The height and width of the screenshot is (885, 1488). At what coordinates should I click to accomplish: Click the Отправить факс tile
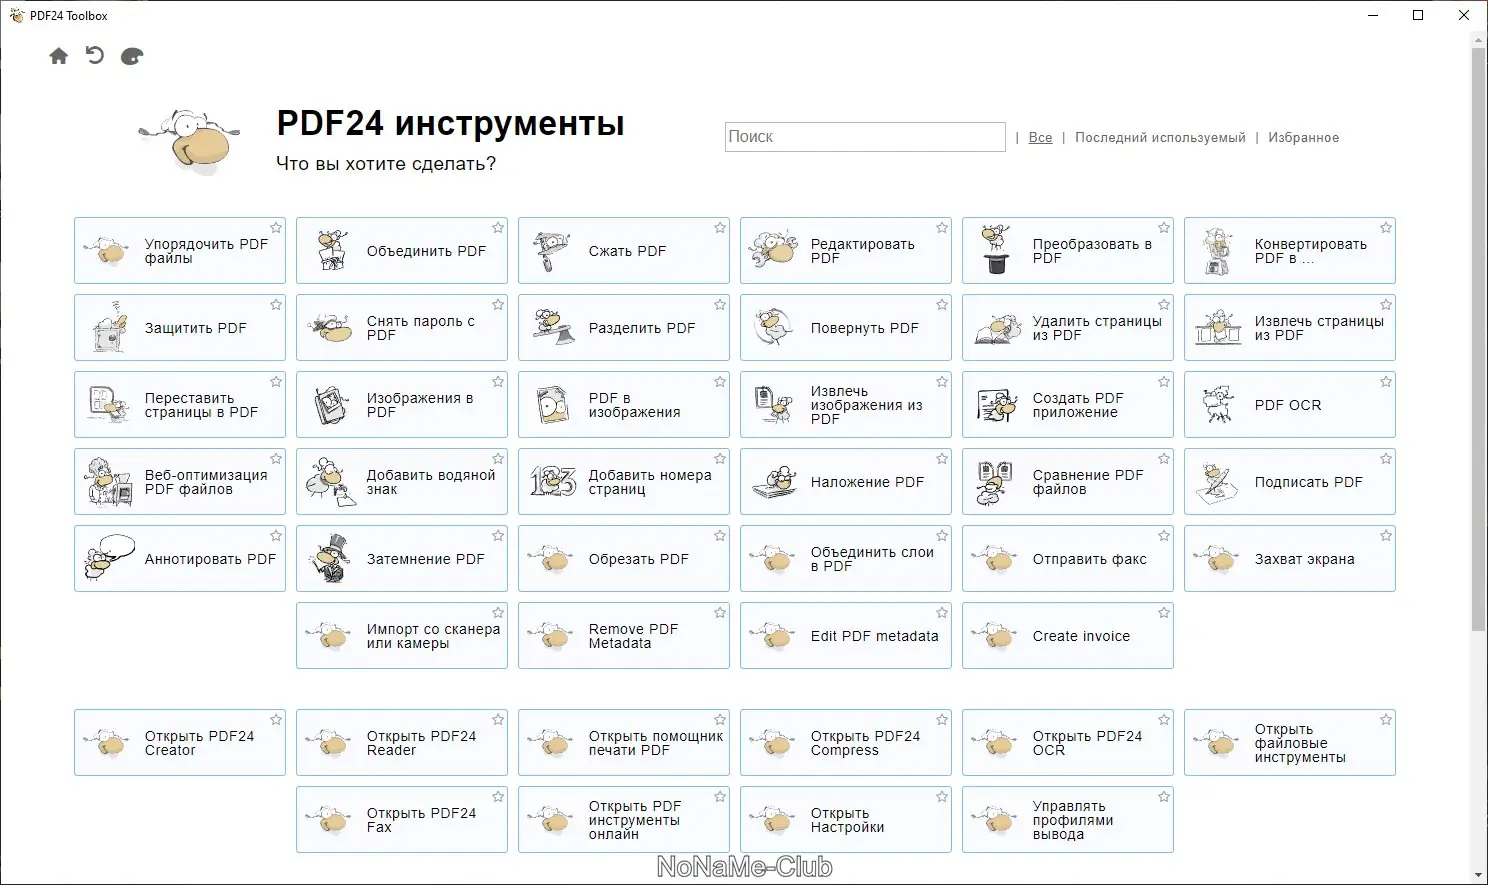coord(1068,559)
